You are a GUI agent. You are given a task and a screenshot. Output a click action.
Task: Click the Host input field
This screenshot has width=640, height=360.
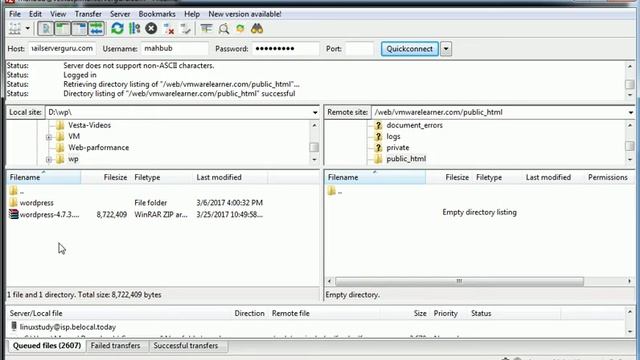[62, 49]
